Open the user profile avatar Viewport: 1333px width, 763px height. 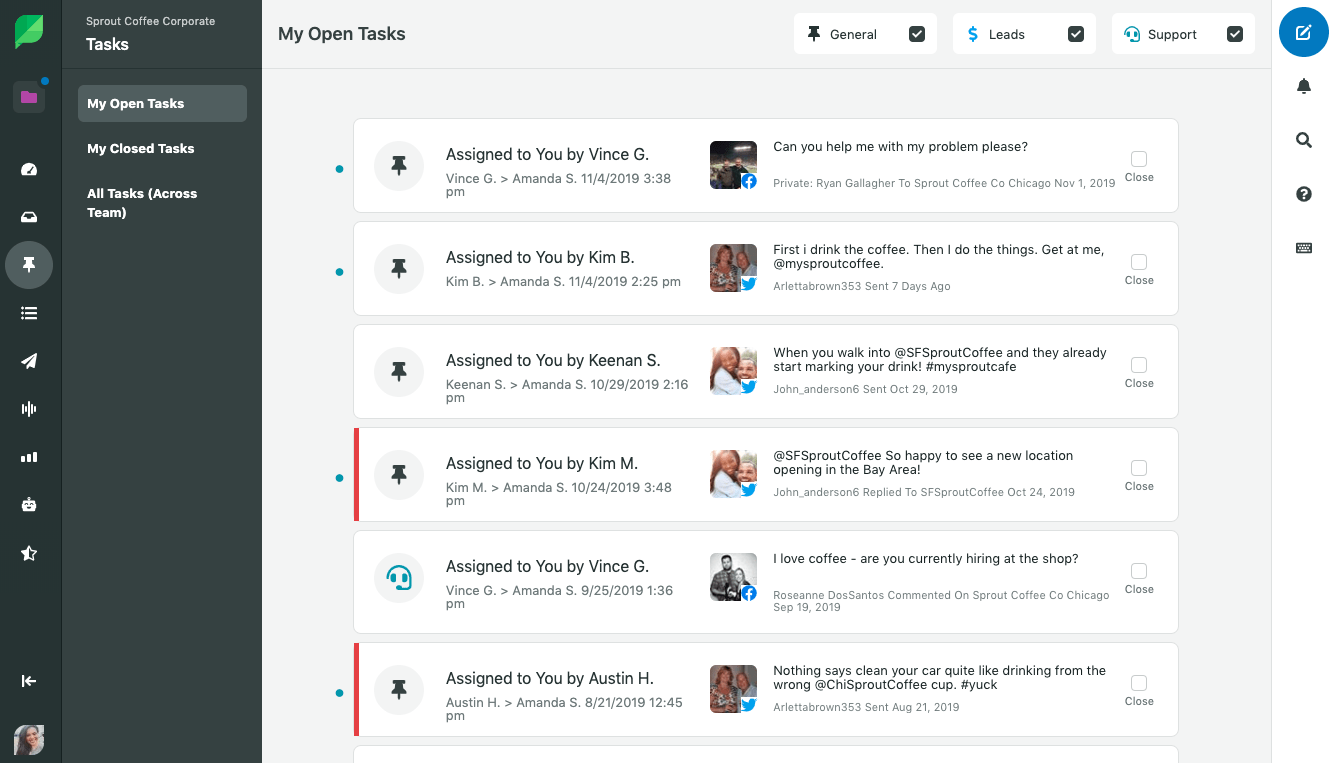(29, 740)
